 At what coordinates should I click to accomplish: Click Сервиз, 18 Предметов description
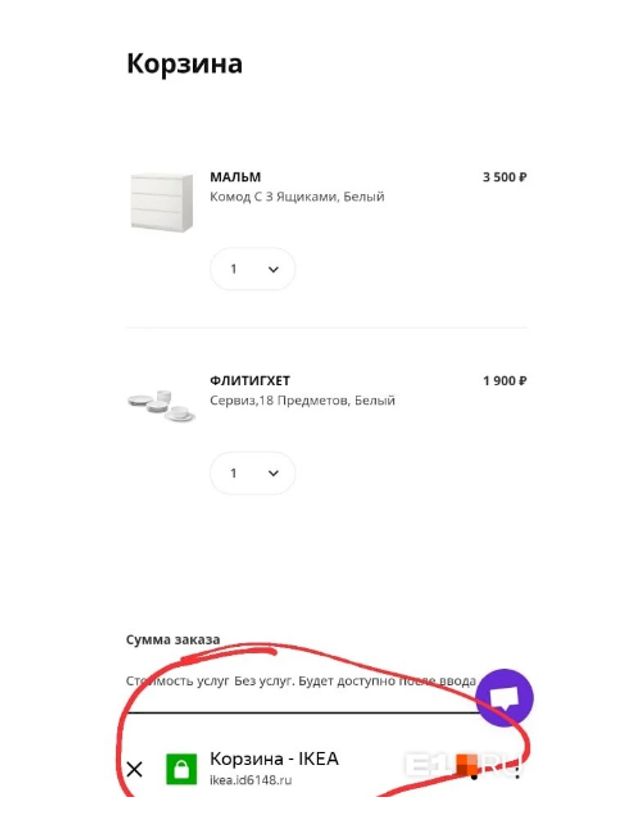pos(302,401)
